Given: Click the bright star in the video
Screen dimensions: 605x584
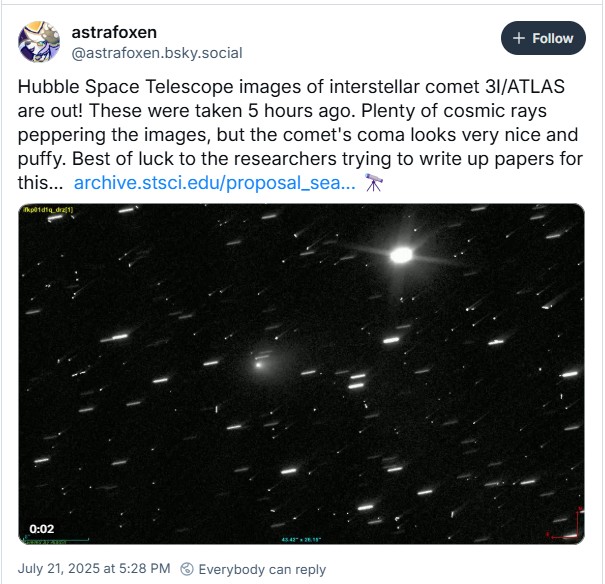Looking at the screenshot, I should (401, 255).
